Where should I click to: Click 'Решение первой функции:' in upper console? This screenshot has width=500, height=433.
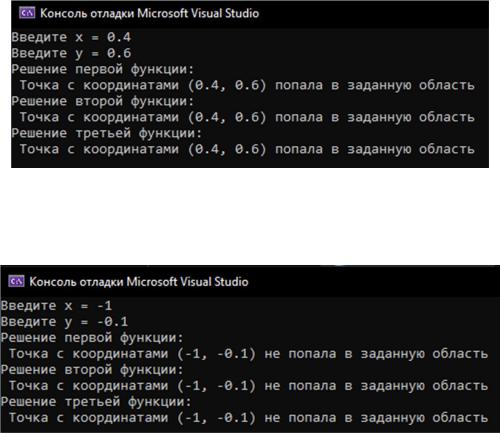coord(103,69)
